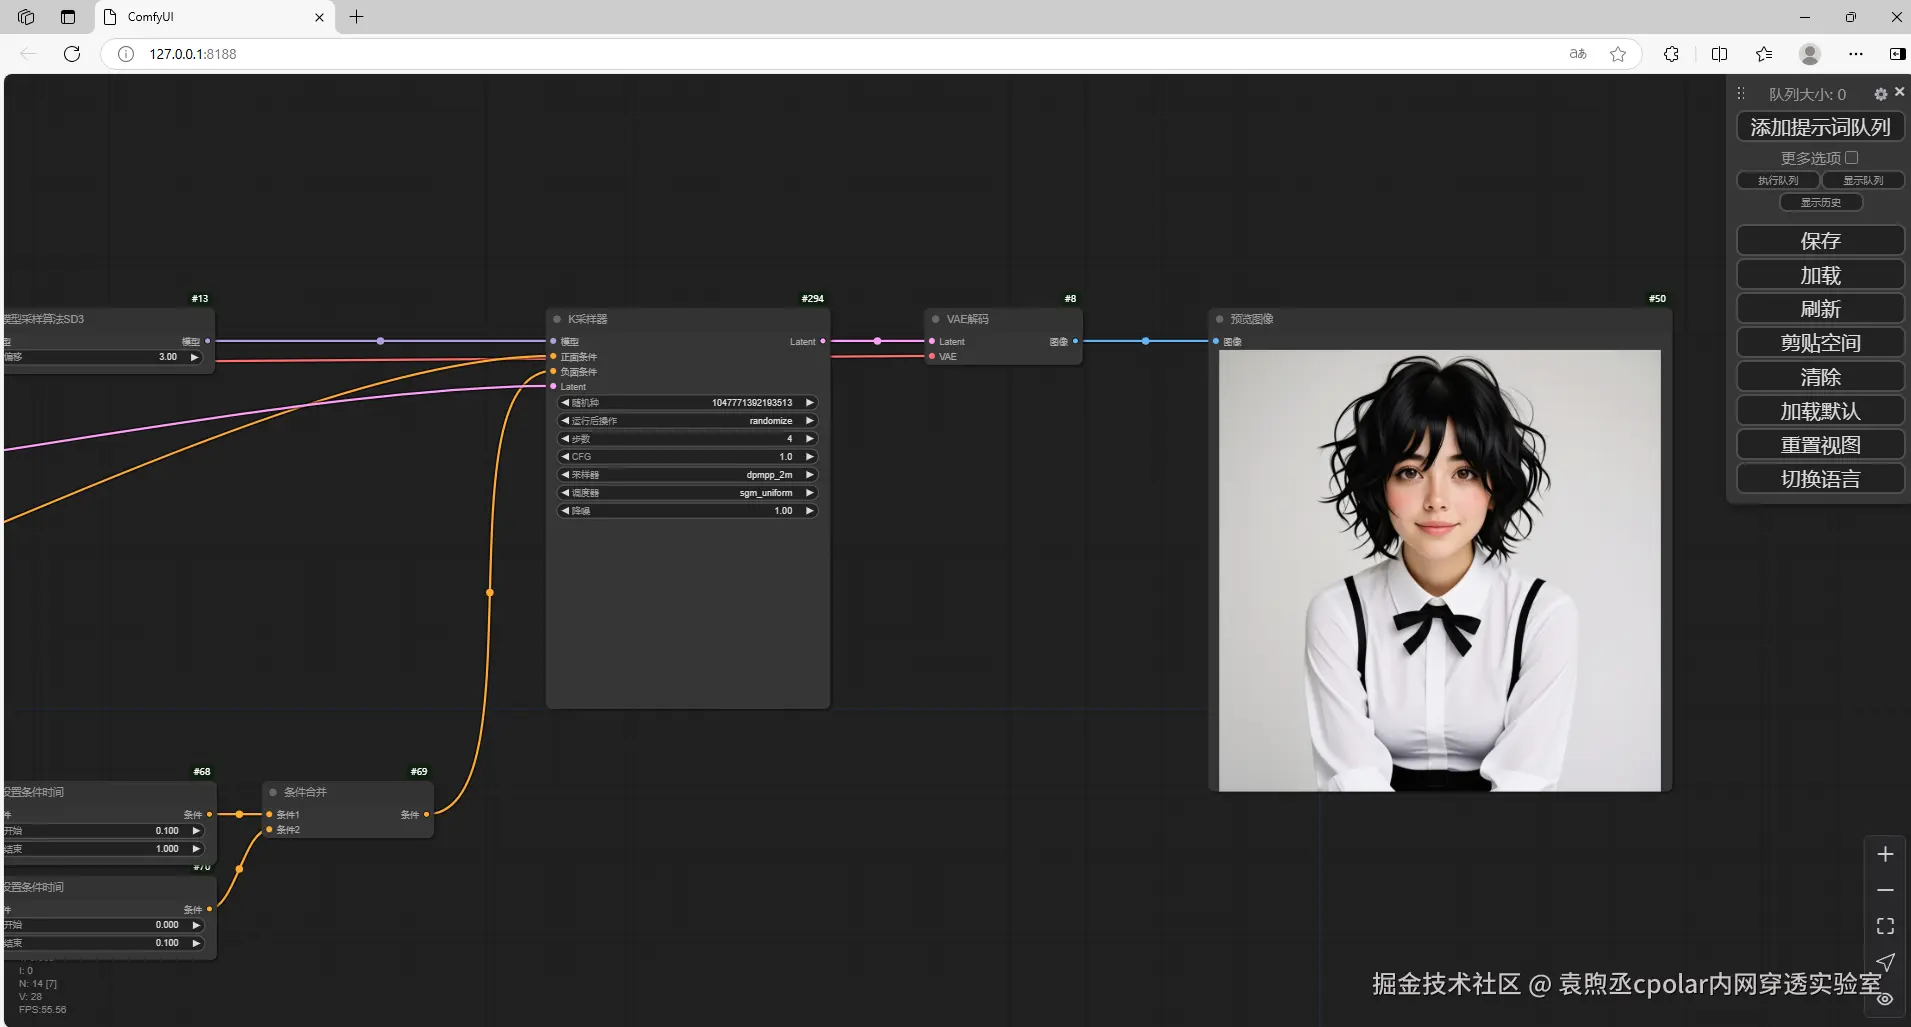Refresh the browser page
This screenshot has width=1911, height=1027.
click(72, 54)
